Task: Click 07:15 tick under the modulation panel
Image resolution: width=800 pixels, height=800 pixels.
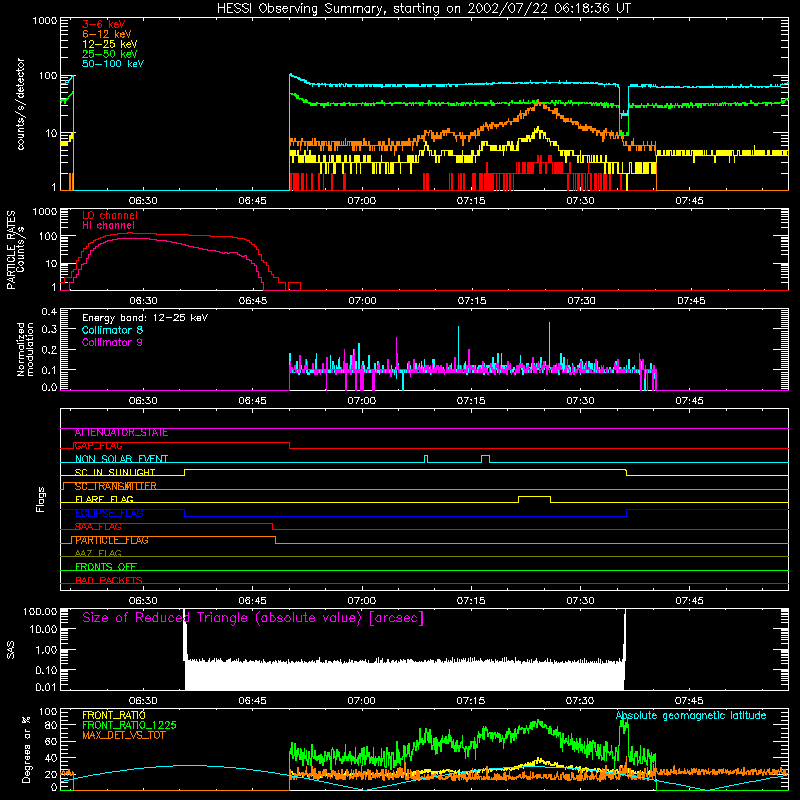Action: (471, 401)
